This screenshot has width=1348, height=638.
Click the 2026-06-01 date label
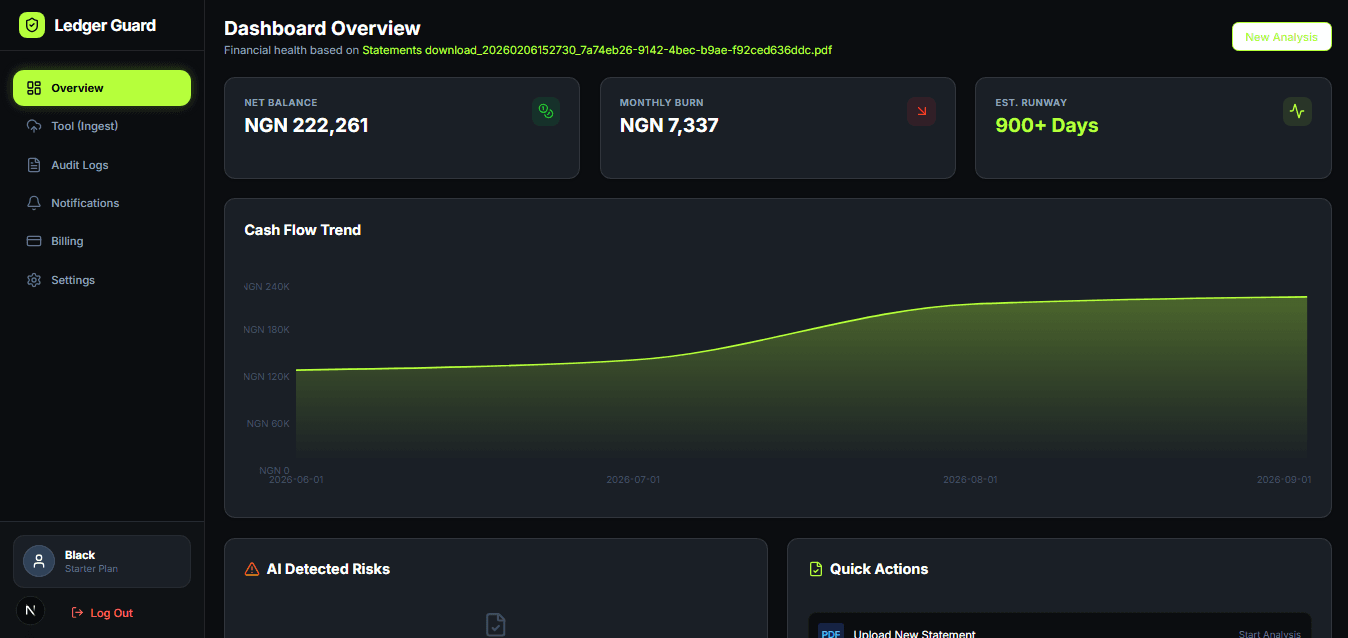pyautogui.click(x=296, y=480)
